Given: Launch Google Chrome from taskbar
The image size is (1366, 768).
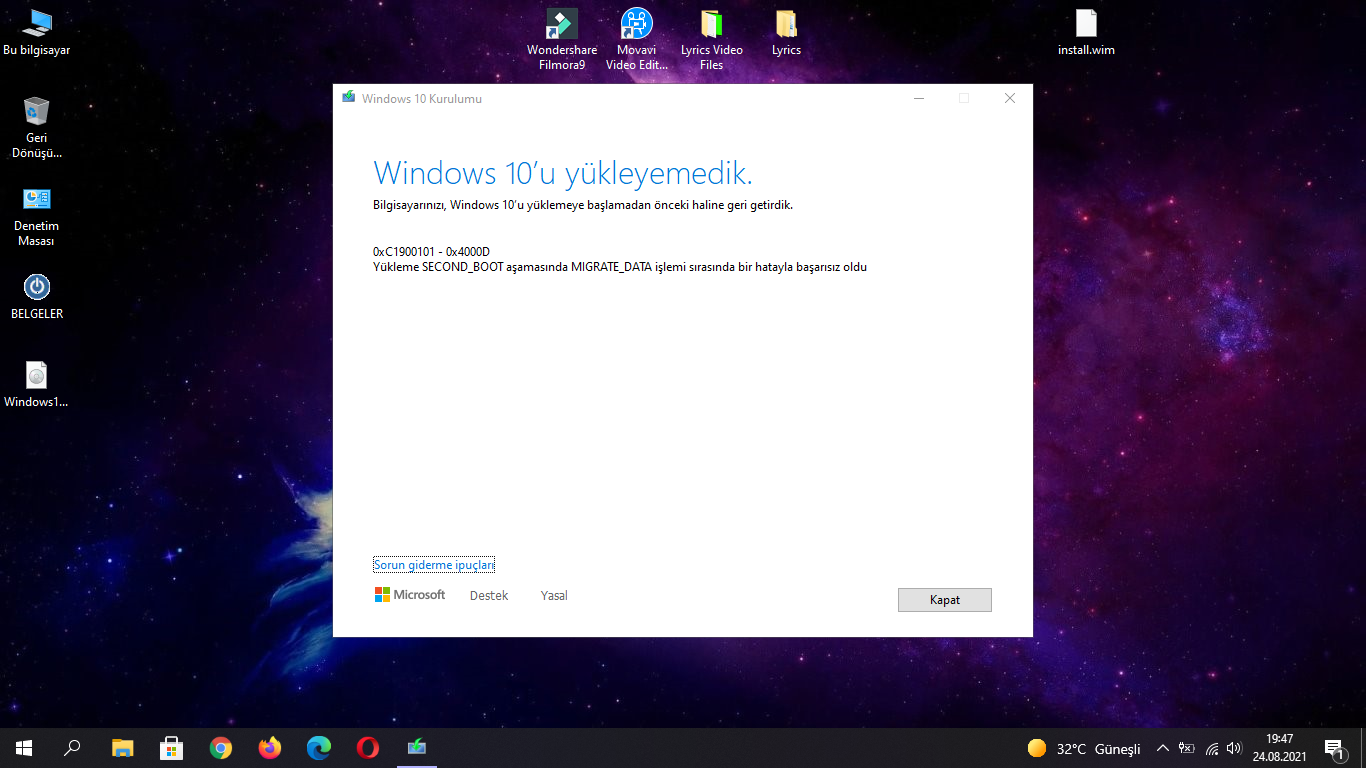Looking at the screenshot, I should pyautogui.click(x=220, y=748).
